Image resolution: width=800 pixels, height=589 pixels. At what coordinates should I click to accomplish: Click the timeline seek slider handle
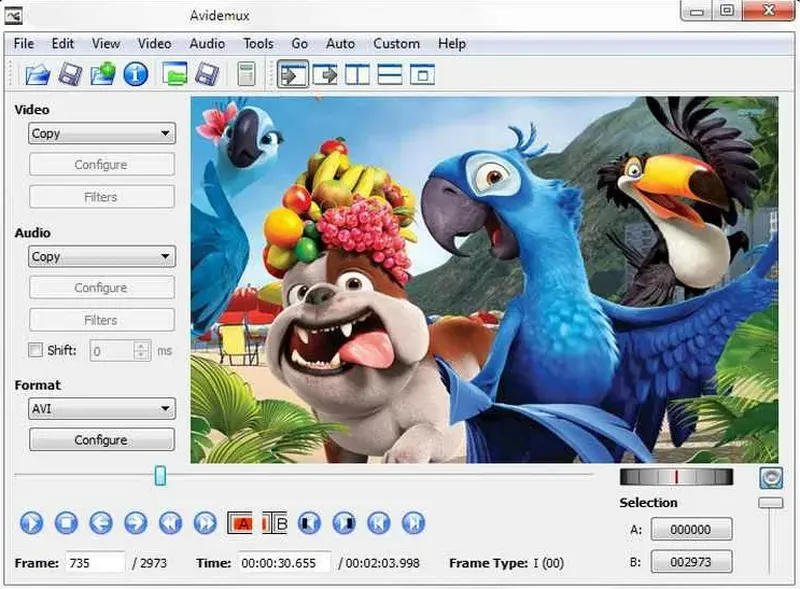coord(160,476)
